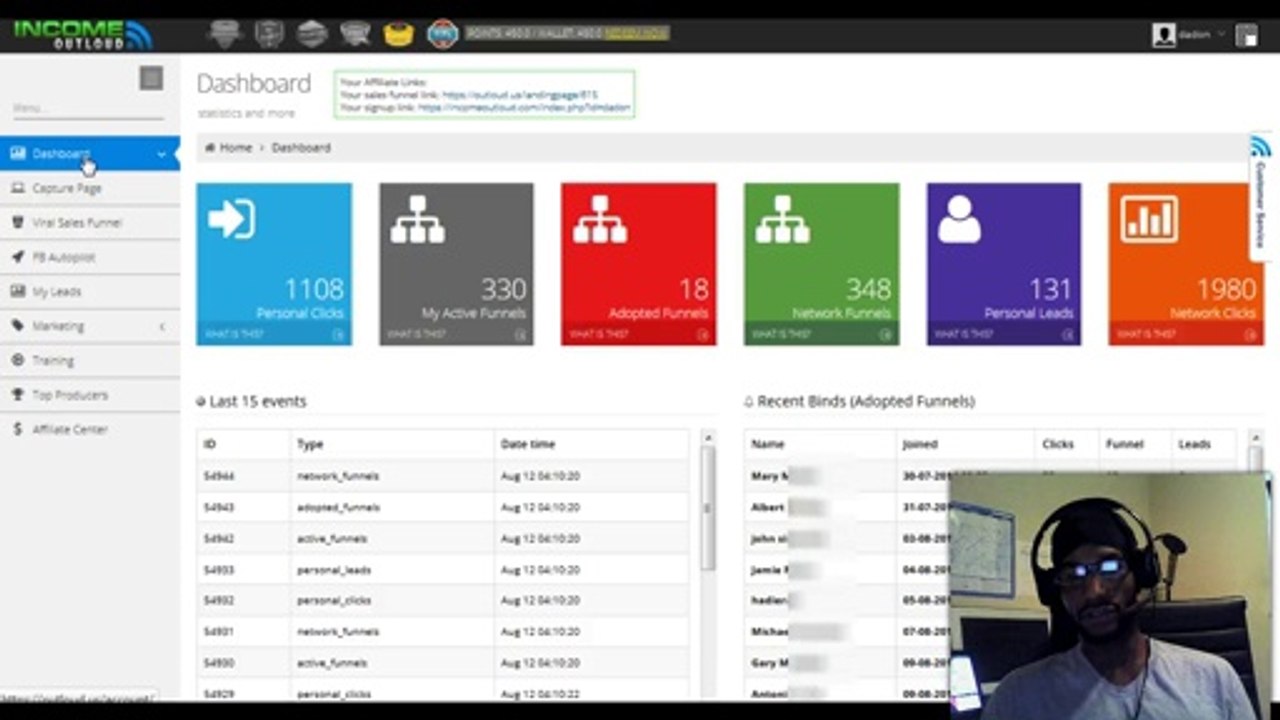
Task: Open the user account dropdown arrow
Action: click(x=1221, y=34)
